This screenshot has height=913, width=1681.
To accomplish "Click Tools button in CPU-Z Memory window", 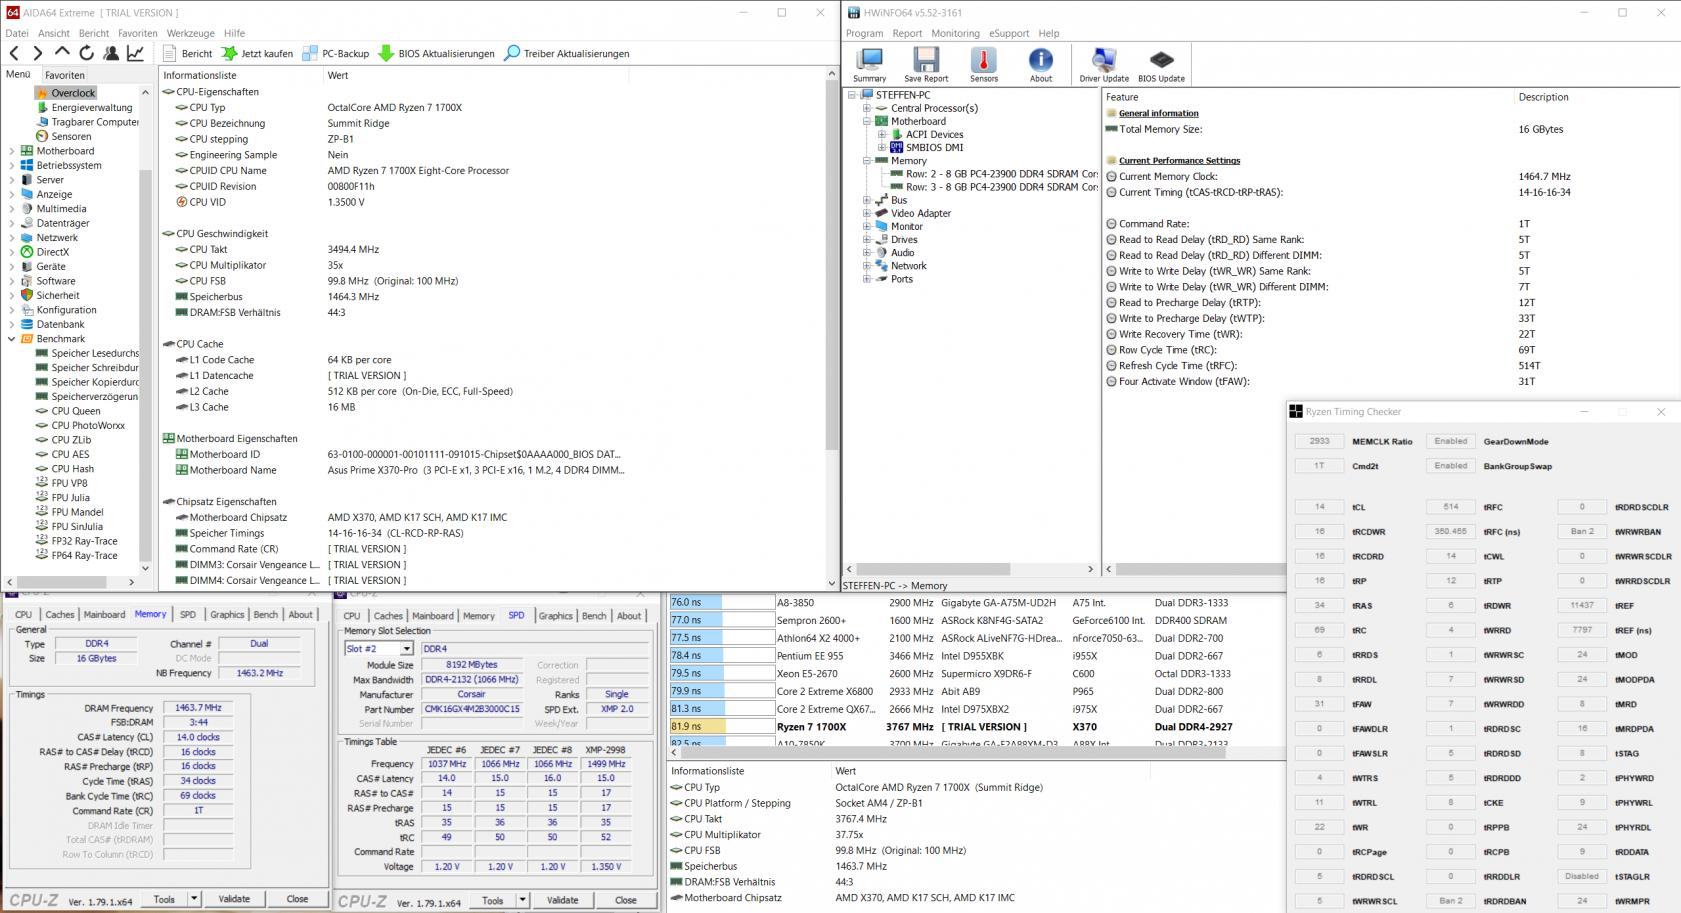I will (164, 899).
